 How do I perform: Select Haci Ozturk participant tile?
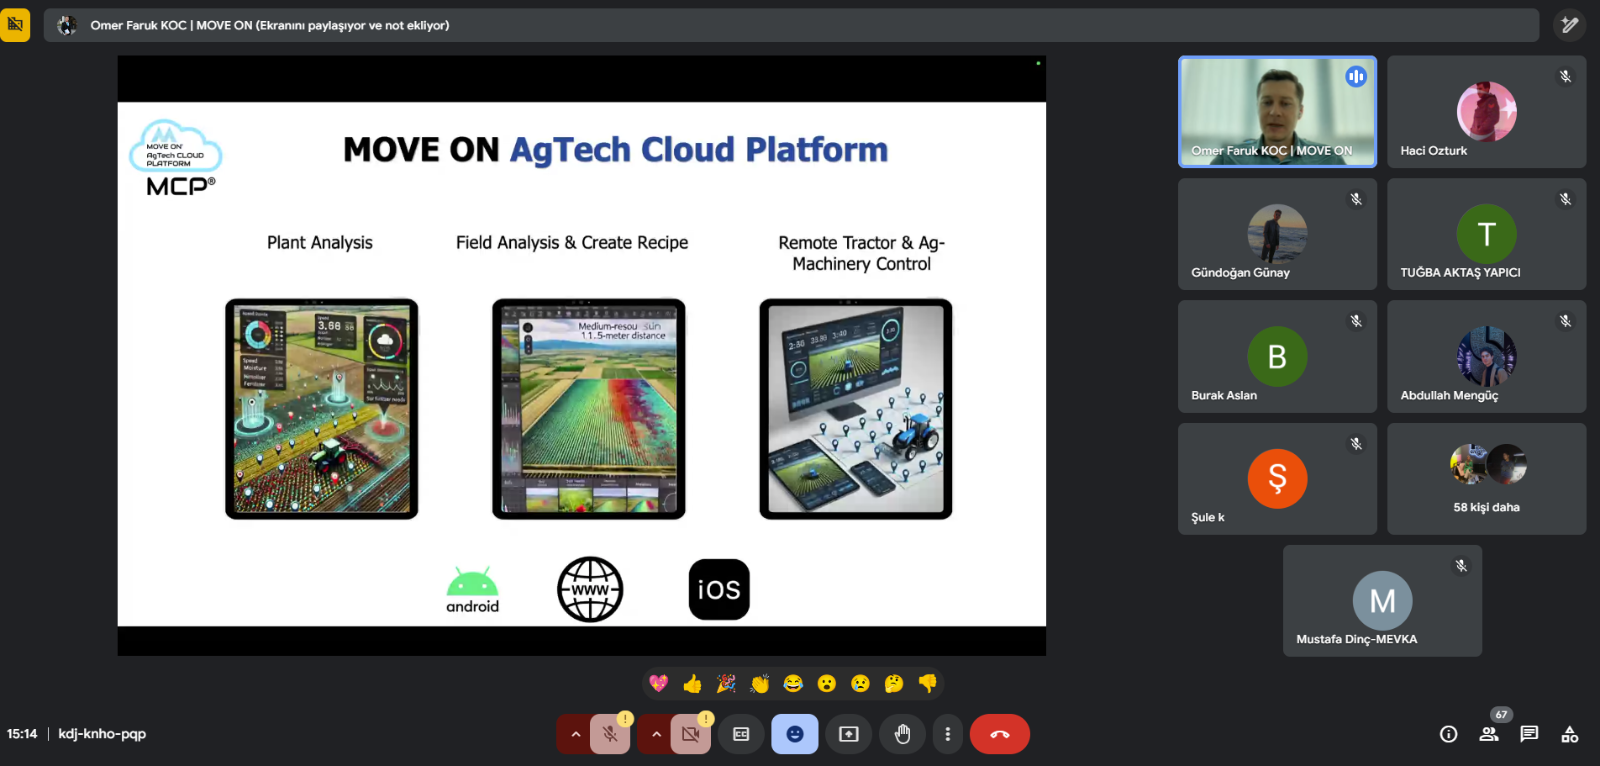pos(1486,111)
